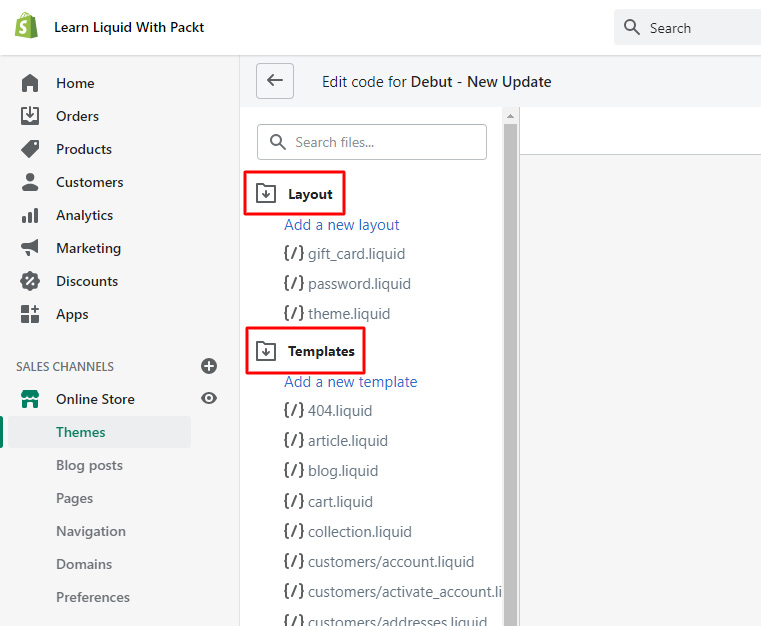Screen dimensions: 761x626
Task: Click the password.liquid code icon
Action: click(294, 283)
